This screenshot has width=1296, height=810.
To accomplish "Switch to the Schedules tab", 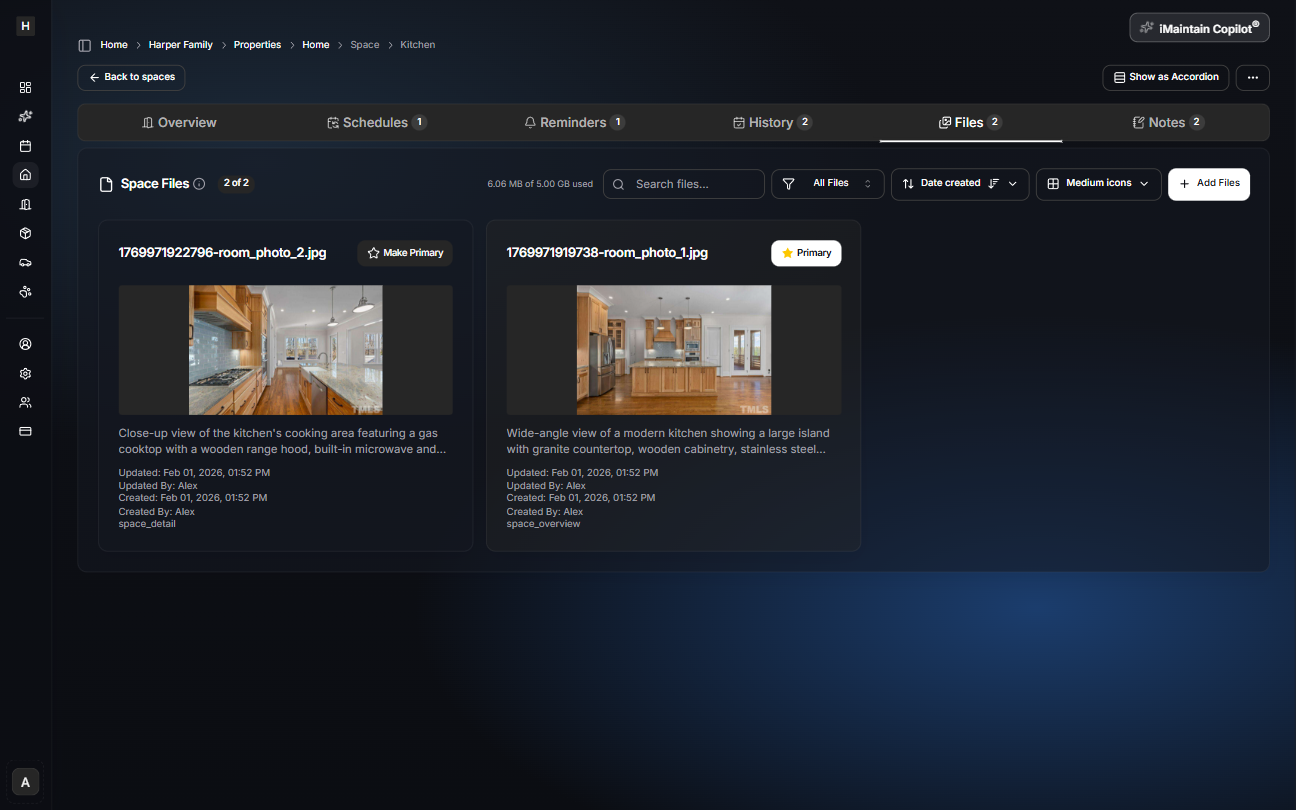I will [x=377, y=122].
